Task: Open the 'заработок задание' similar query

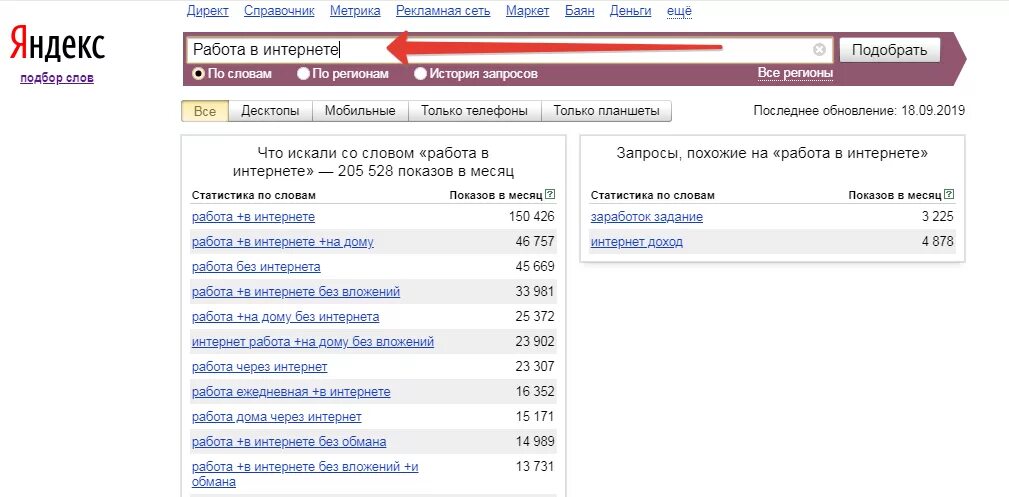Action: (647, 217)
